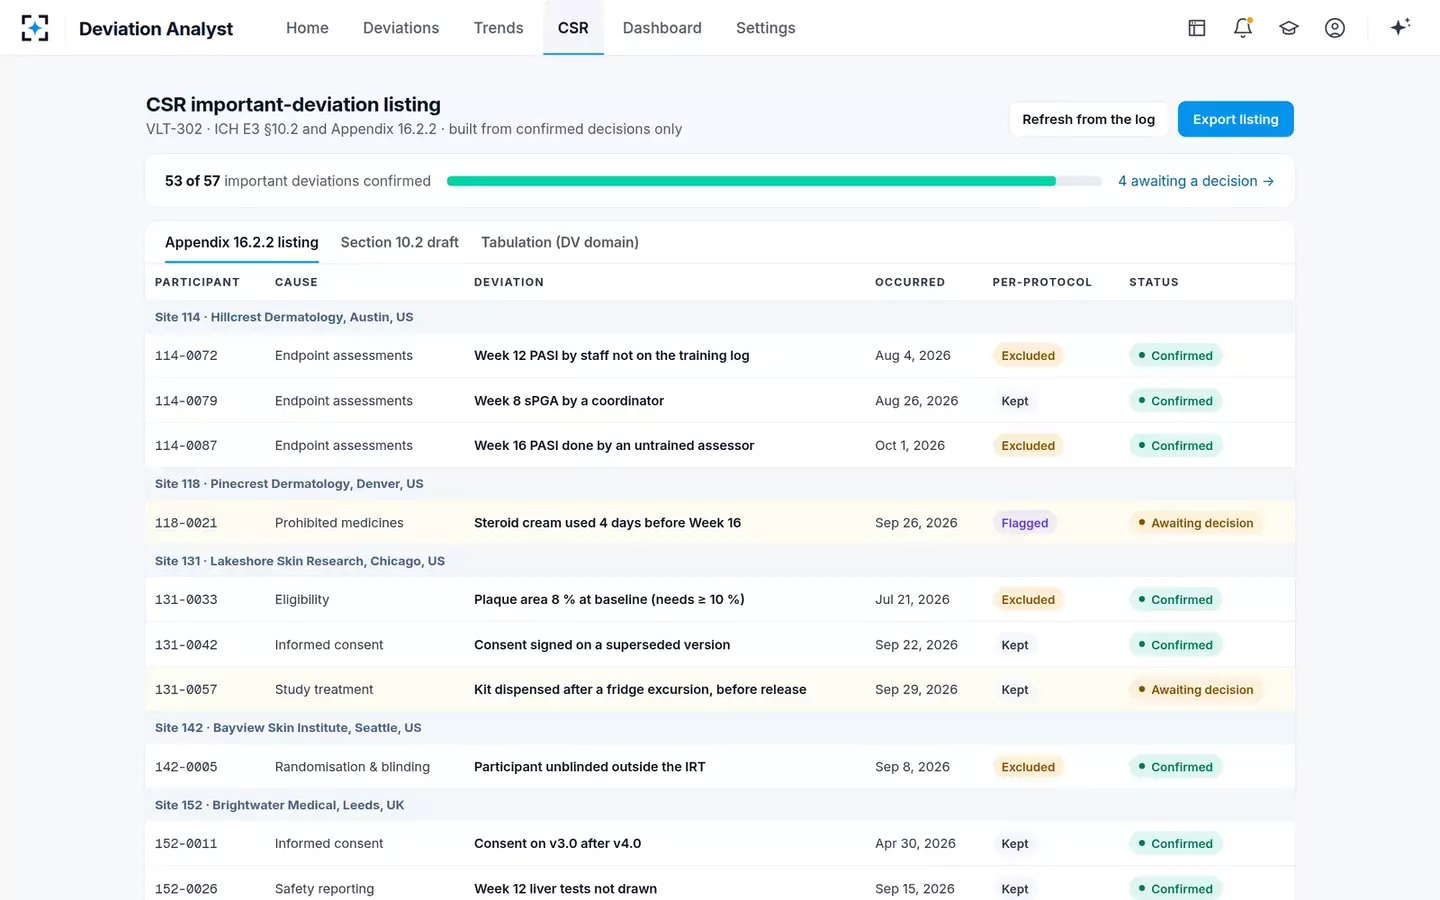The height and width of the screenshot is (900, 1440).
Task: Click the Deviation Analyst logo icon
Action: click(35, 28)
